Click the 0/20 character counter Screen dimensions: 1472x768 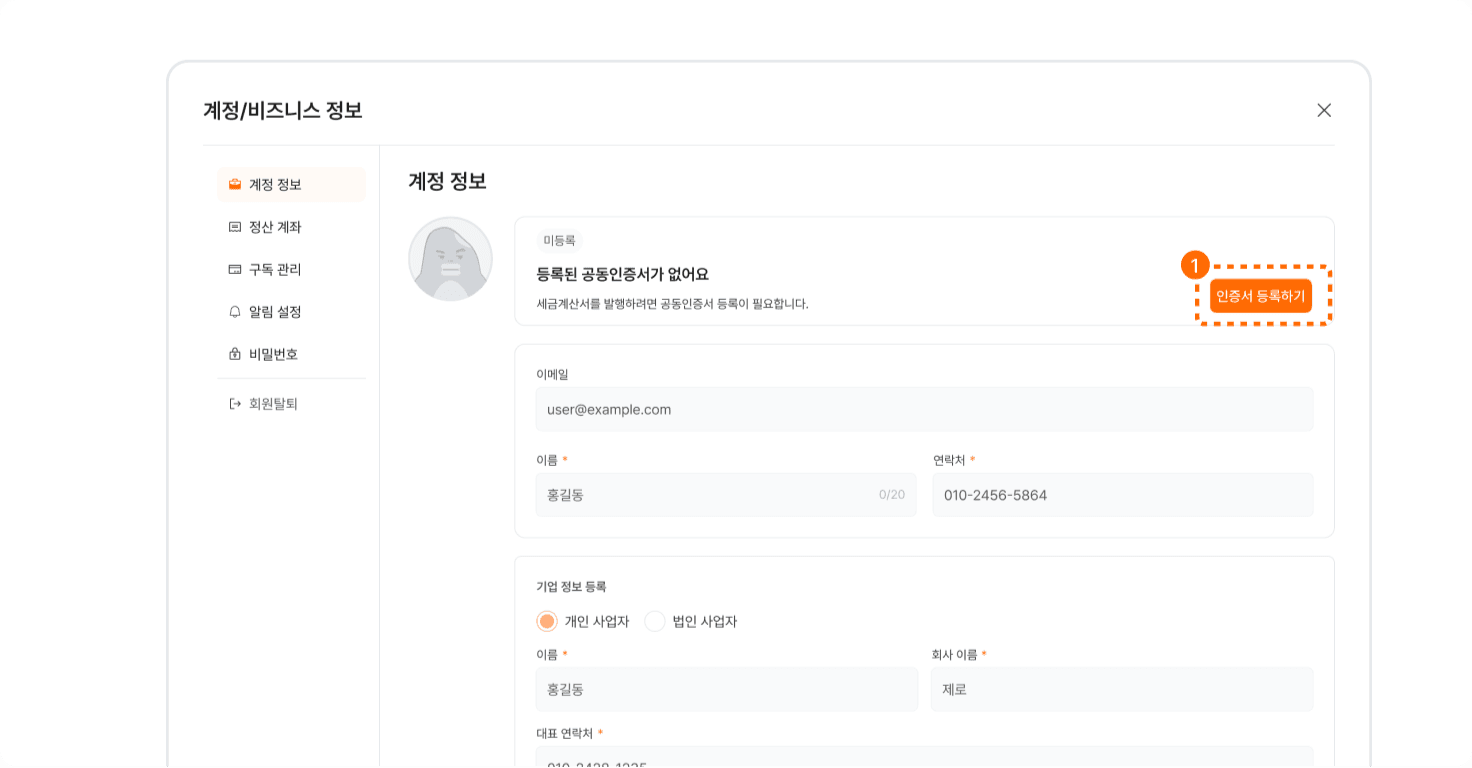892,495
